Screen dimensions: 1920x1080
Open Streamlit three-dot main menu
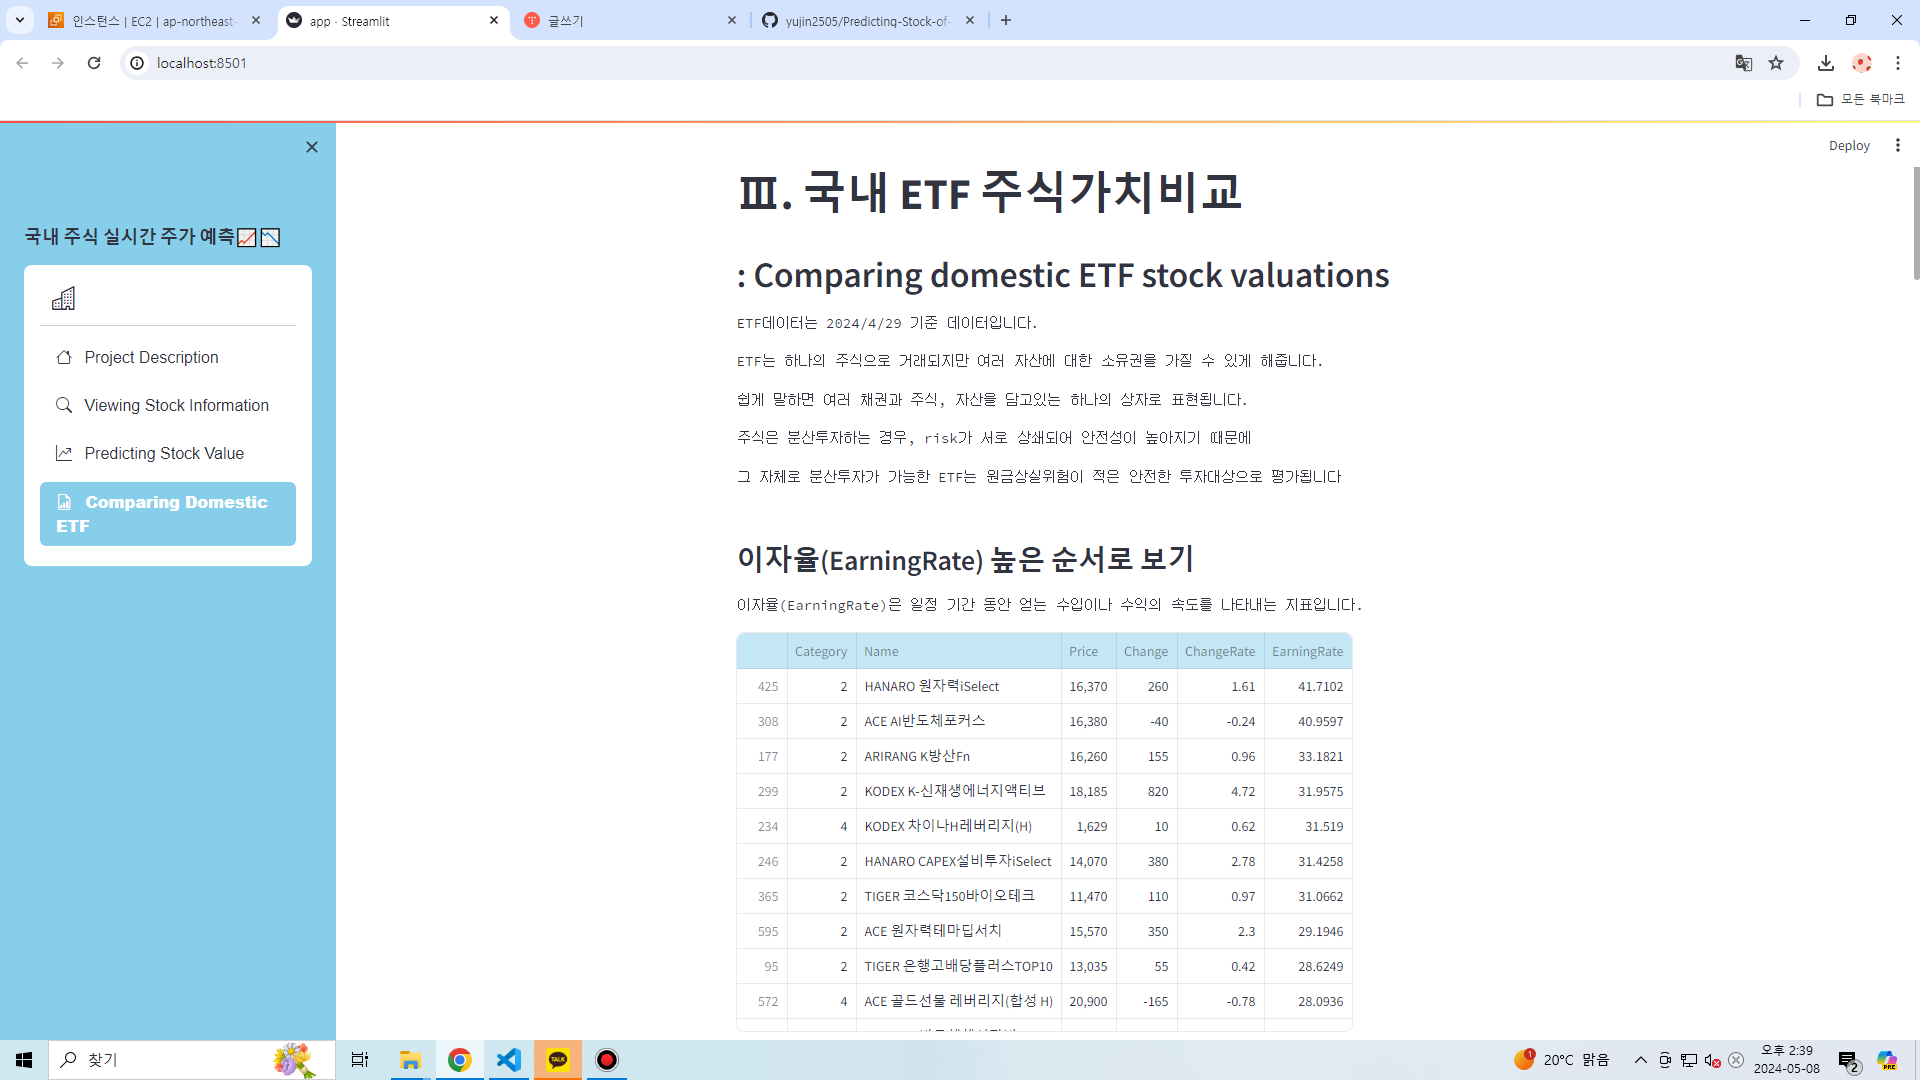1897,145
